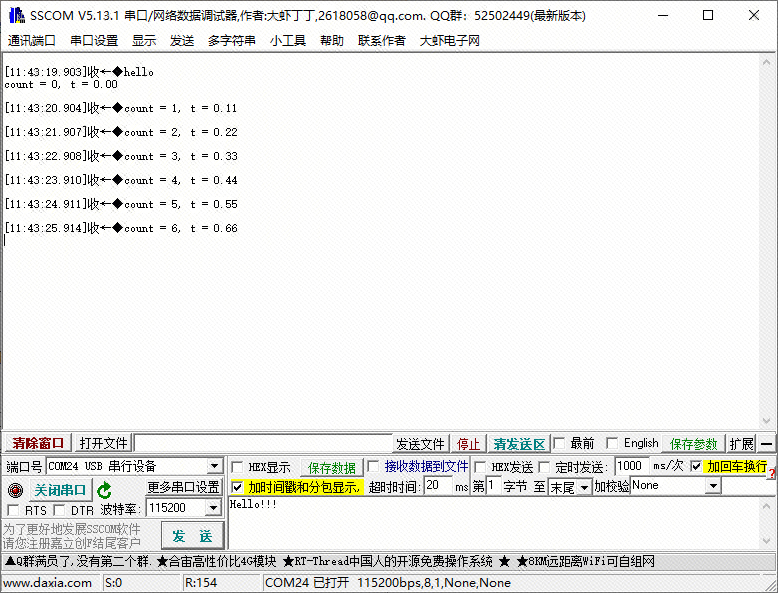Click the send area scroll up arrow

tap(767, 506)
